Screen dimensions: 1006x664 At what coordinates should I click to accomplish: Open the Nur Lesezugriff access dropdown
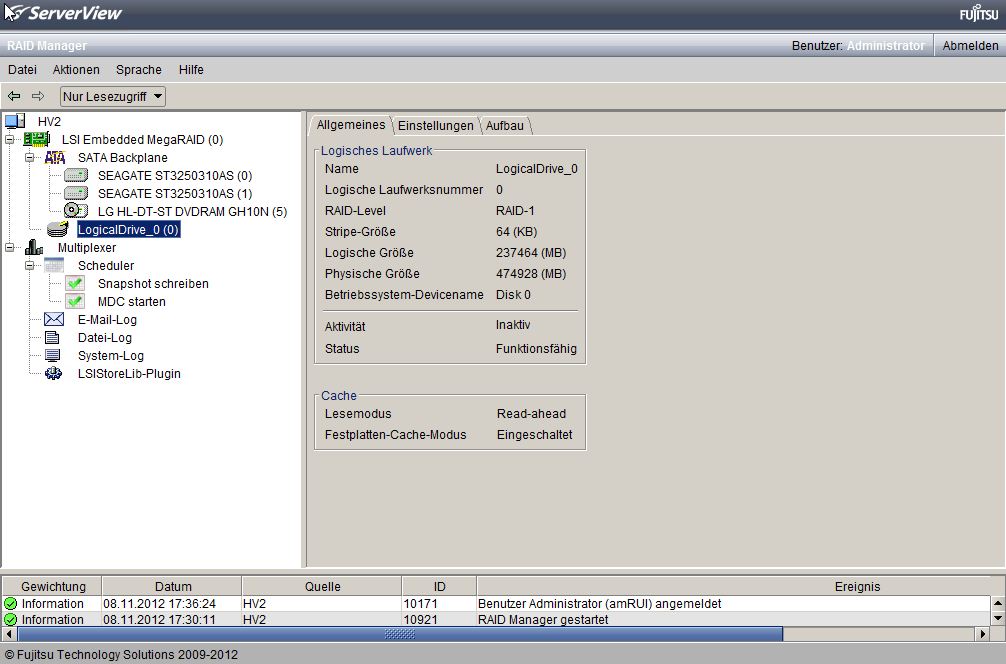[113, 96]
